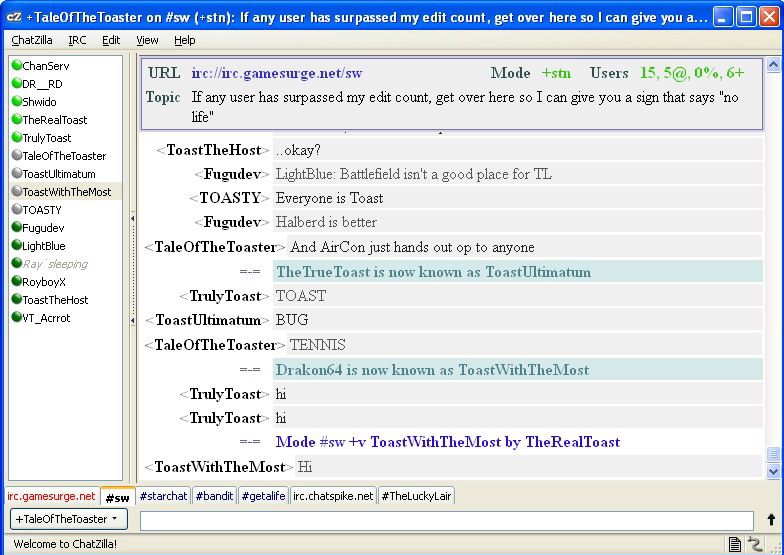Screen dimensions: 784x555
Task: Click the gray voice icon next to ToastUltimatum
Action: pos(17,174)
